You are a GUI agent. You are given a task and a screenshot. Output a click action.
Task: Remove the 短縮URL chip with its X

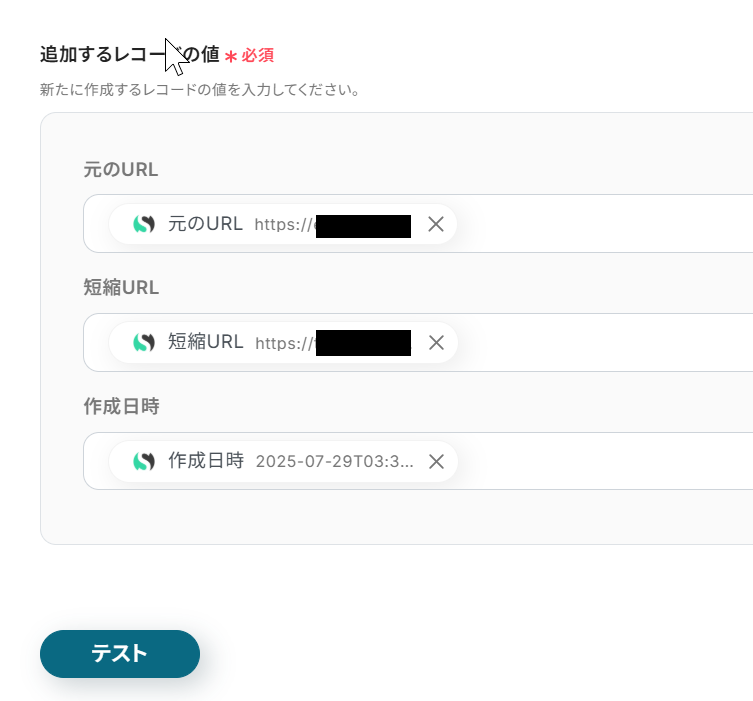[x=436, y=342]
